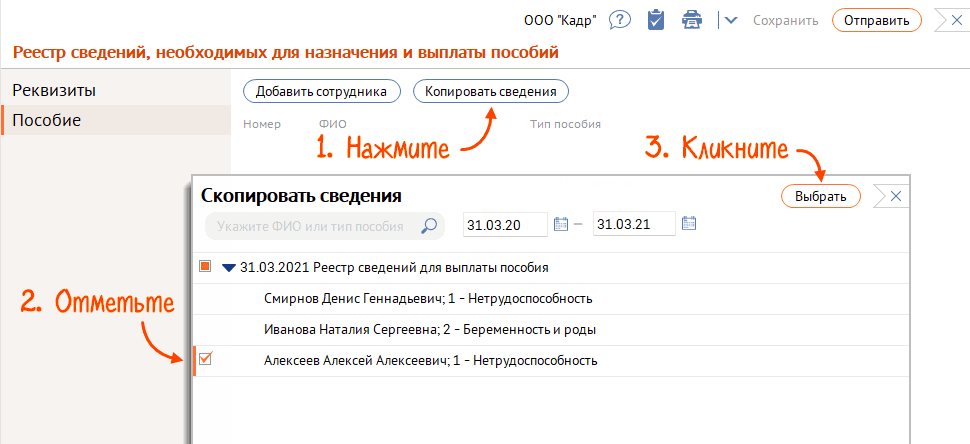Open the help question mark icon
970x444 pixels.
point(619,20)
